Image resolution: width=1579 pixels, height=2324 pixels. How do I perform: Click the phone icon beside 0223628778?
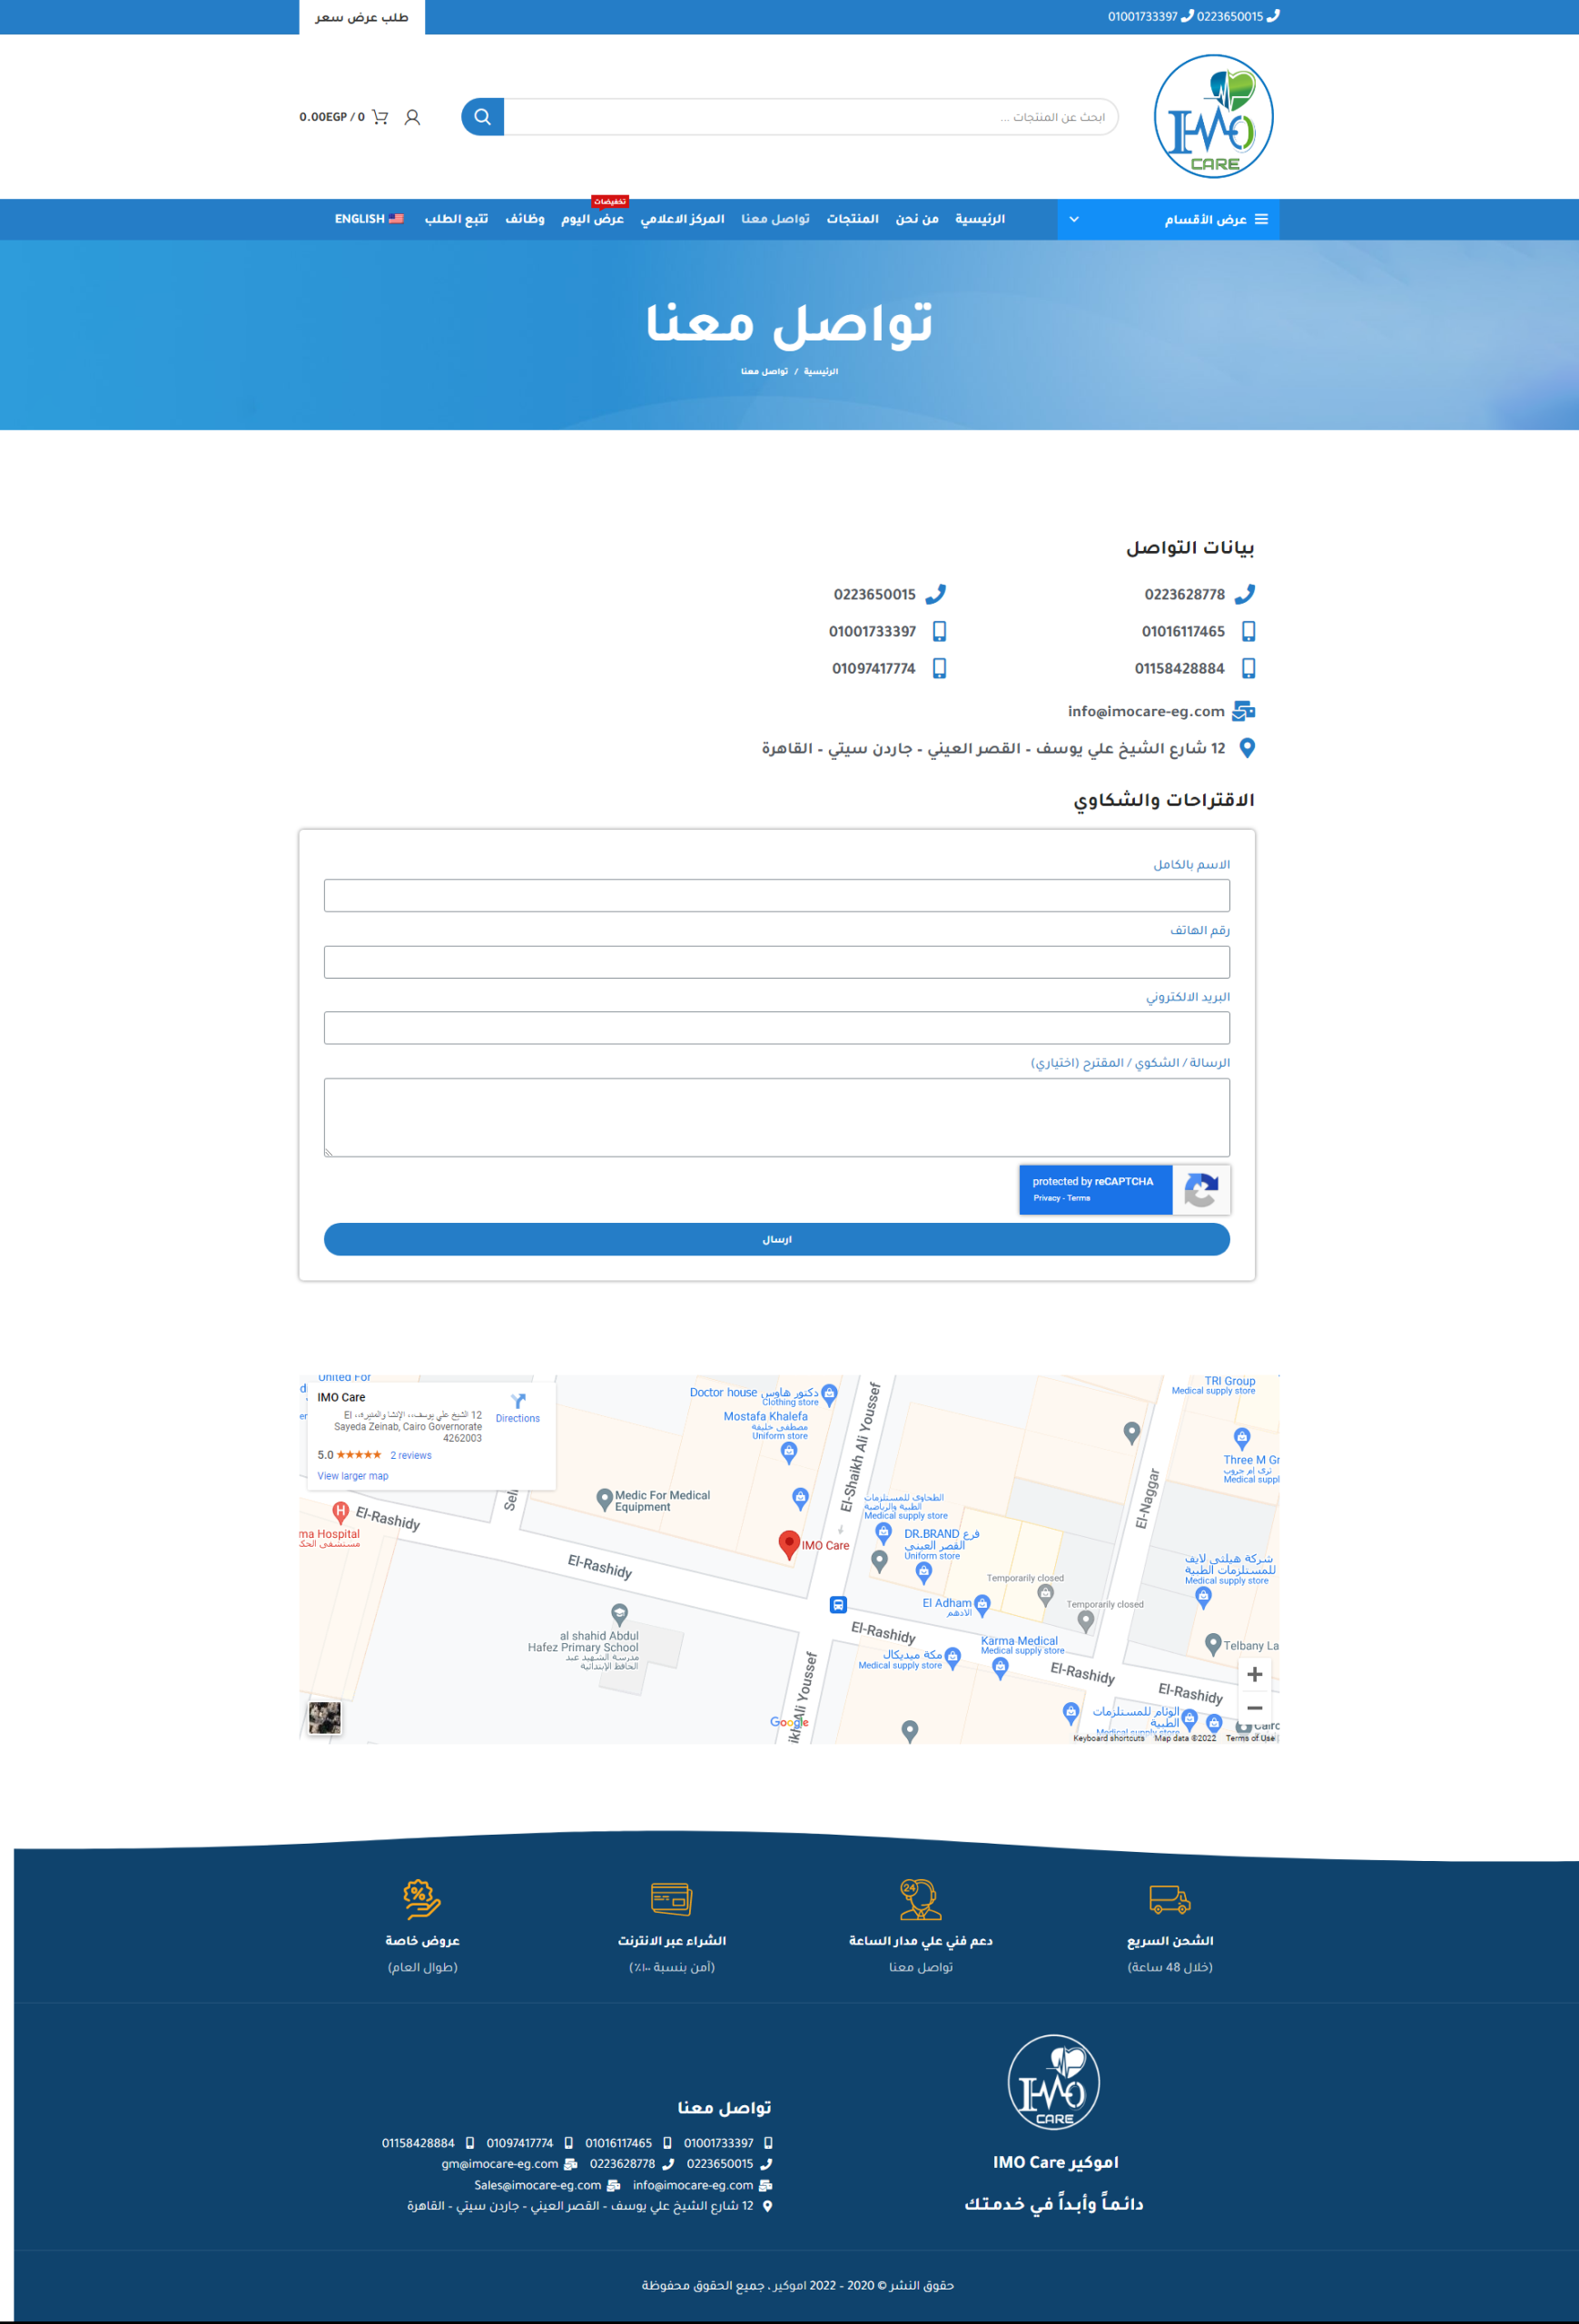(x=1245, y=594)
